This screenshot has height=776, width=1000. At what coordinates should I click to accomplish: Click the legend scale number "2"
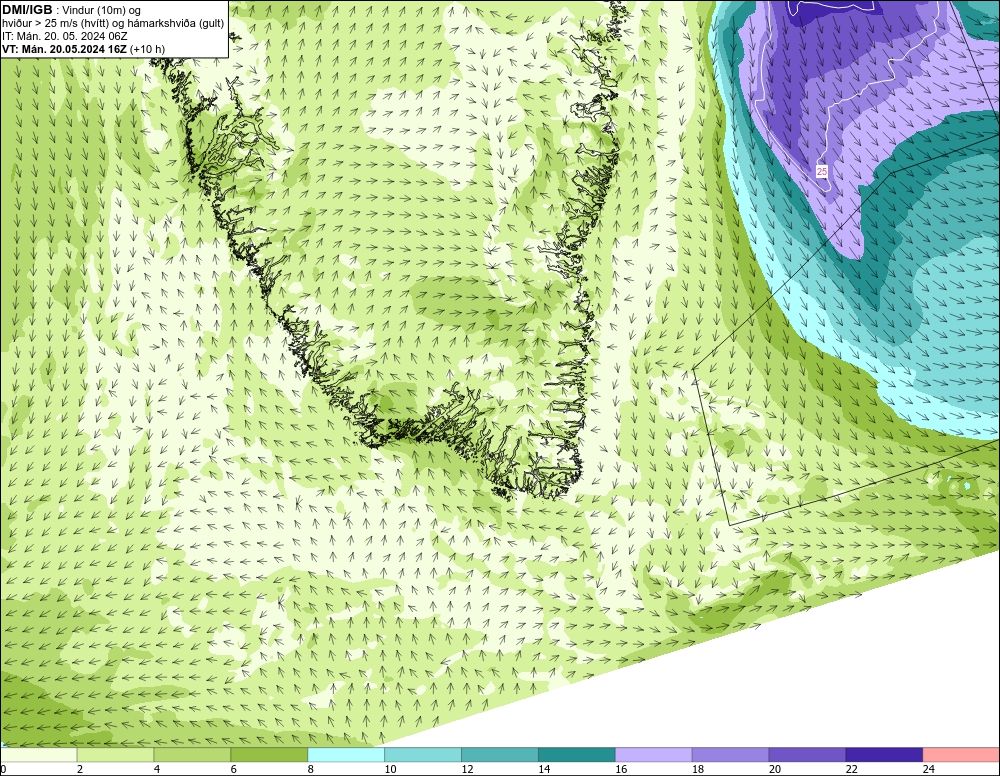[x=80, y=769]
